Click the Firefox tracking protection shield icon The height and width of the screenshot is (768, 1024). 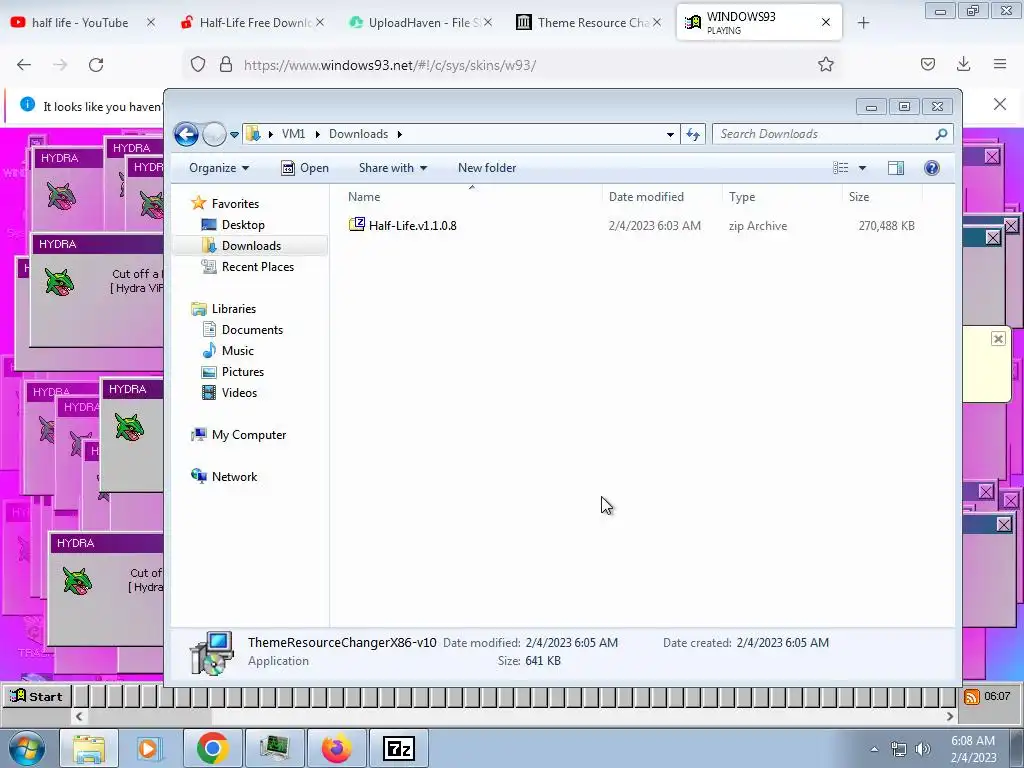(198, 65)
